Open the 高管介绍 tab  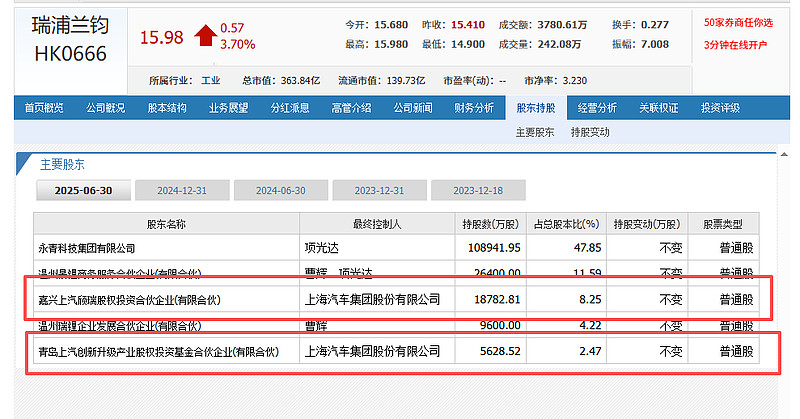(x=352, y=108)
